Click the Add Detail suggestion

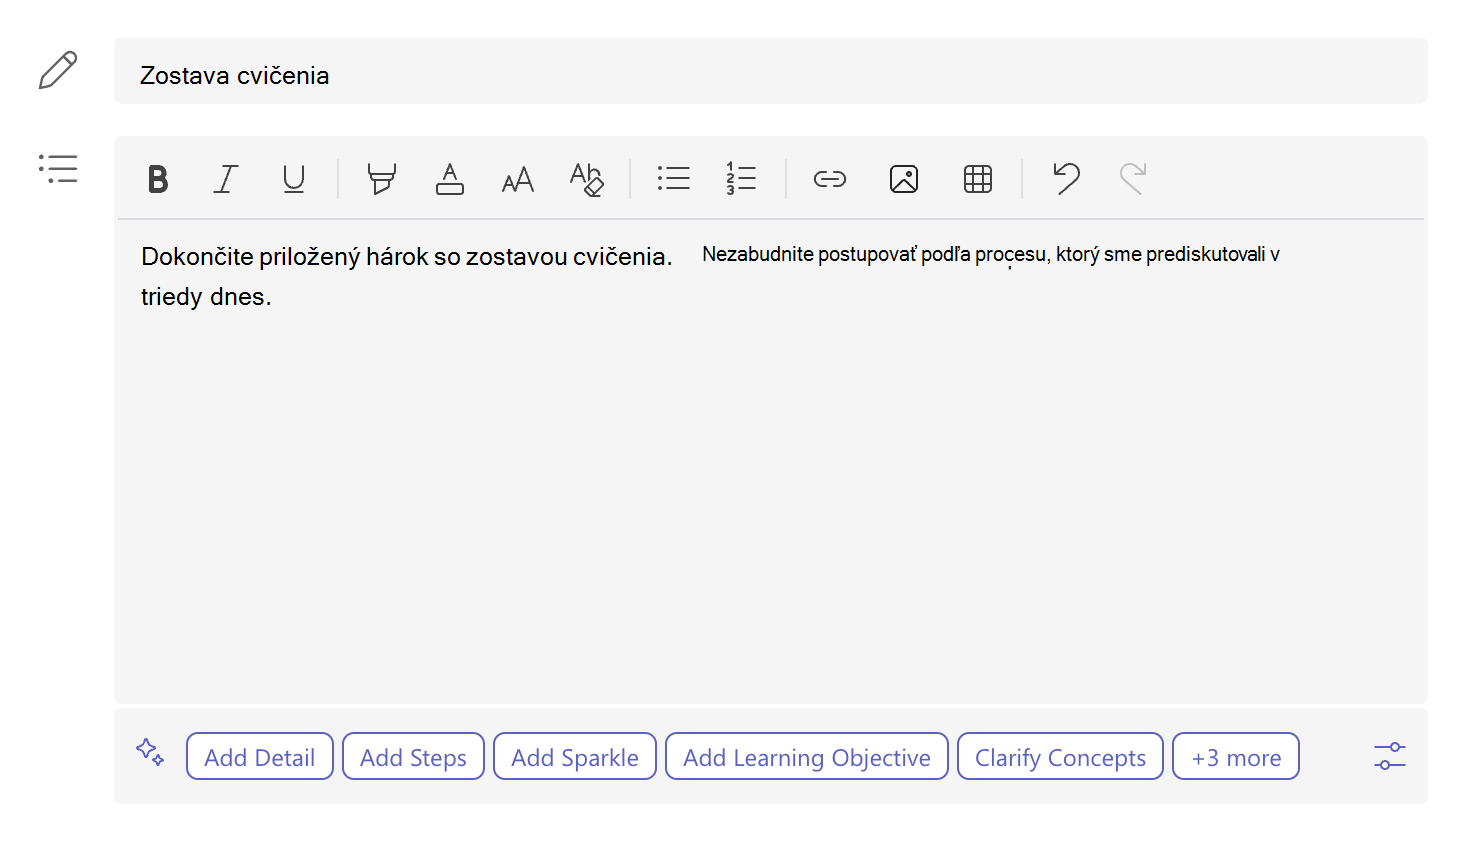tap(260, 756)
